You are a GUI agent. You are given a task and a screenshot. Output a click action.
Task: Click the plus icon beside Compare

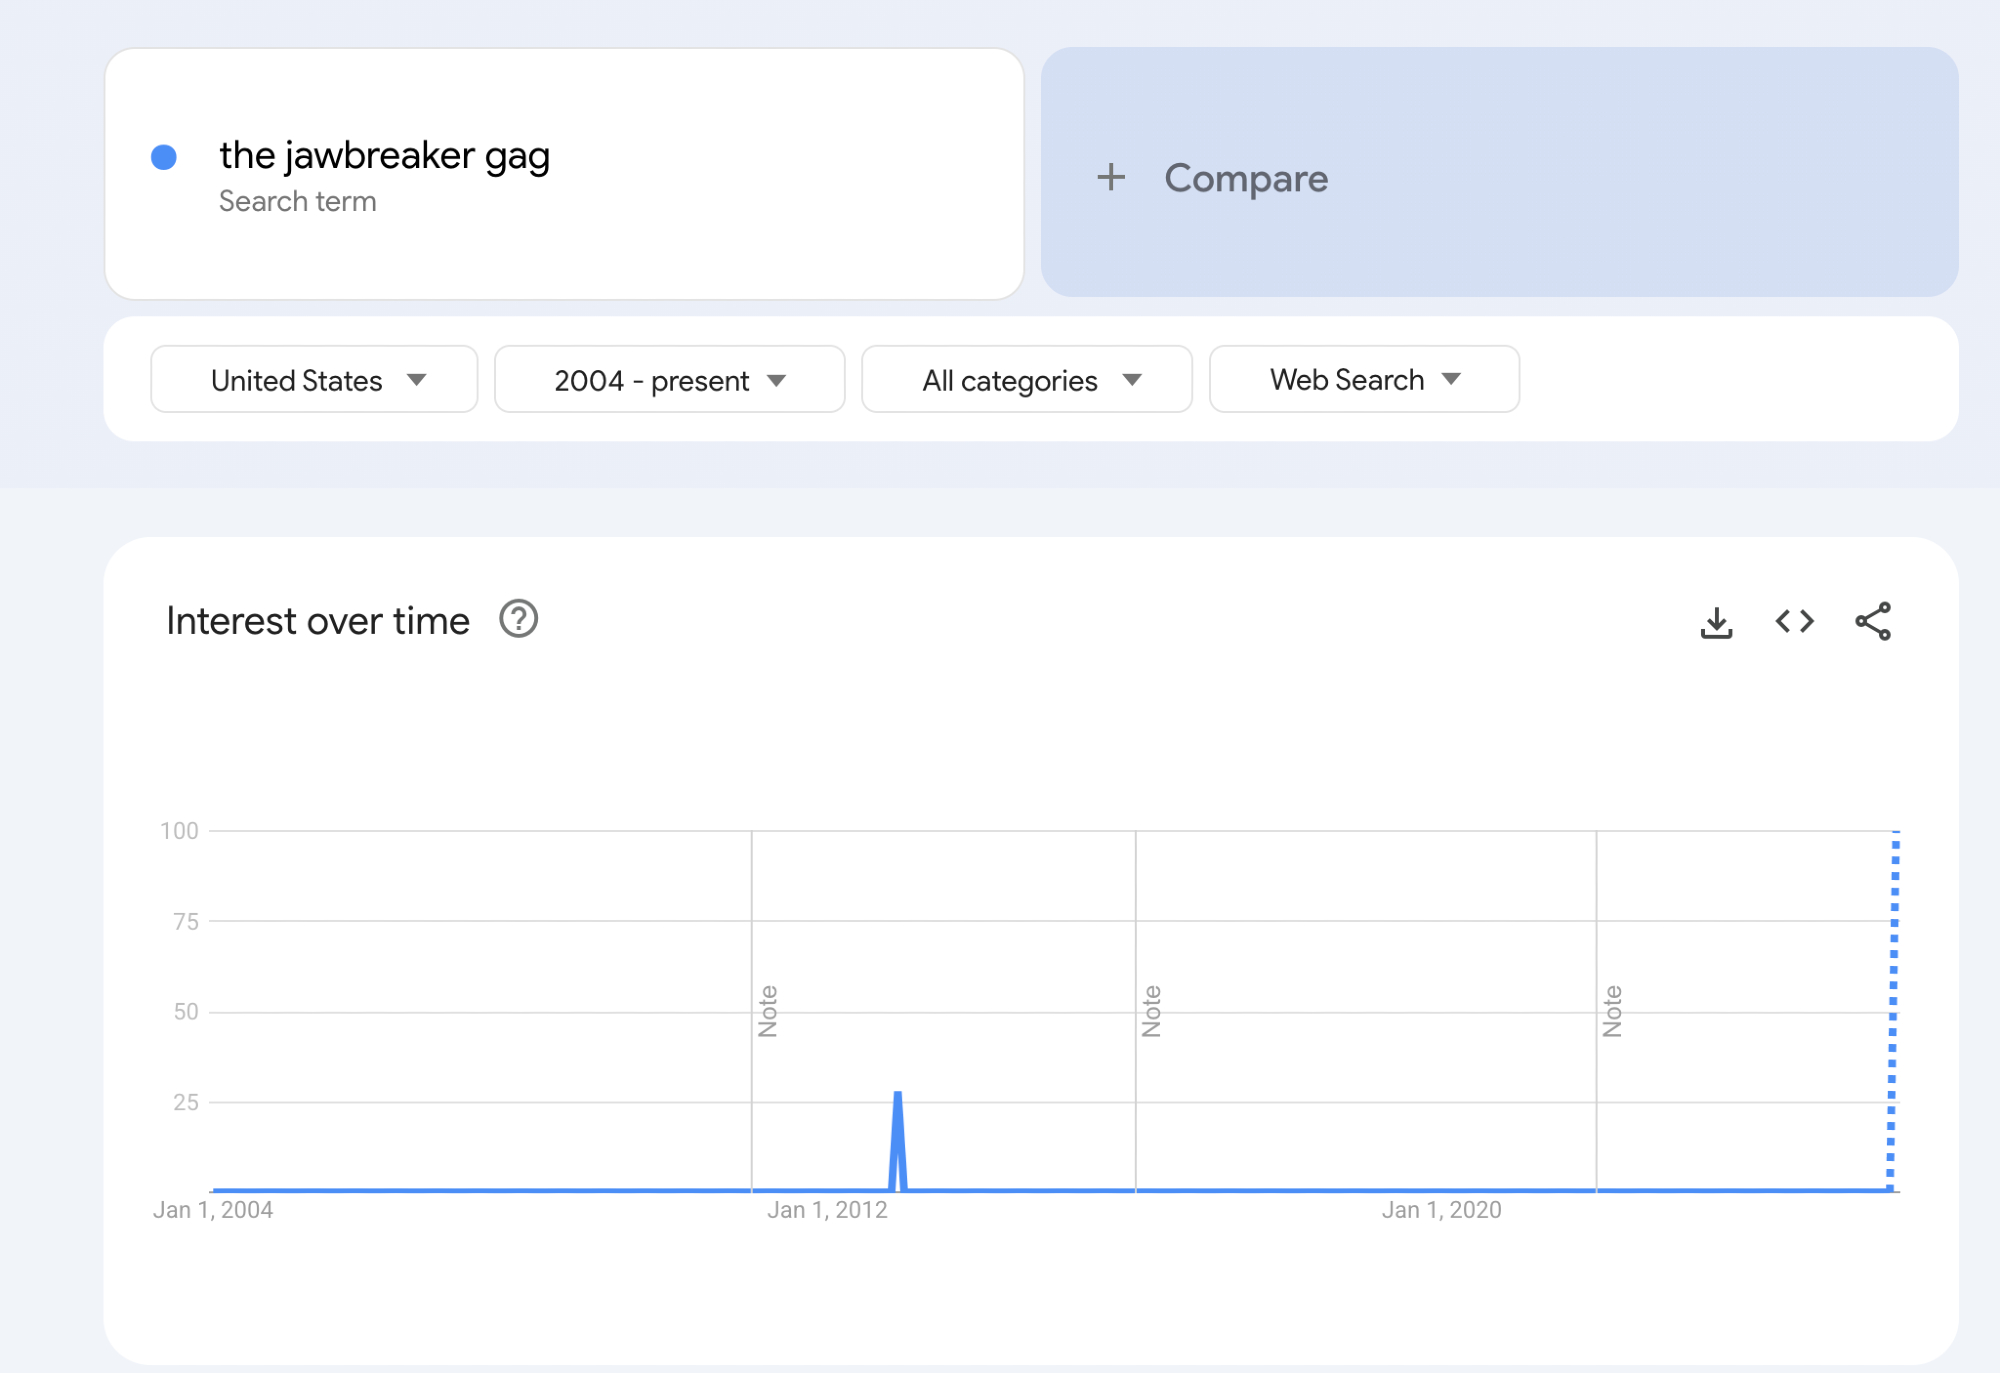(1111, 178)
